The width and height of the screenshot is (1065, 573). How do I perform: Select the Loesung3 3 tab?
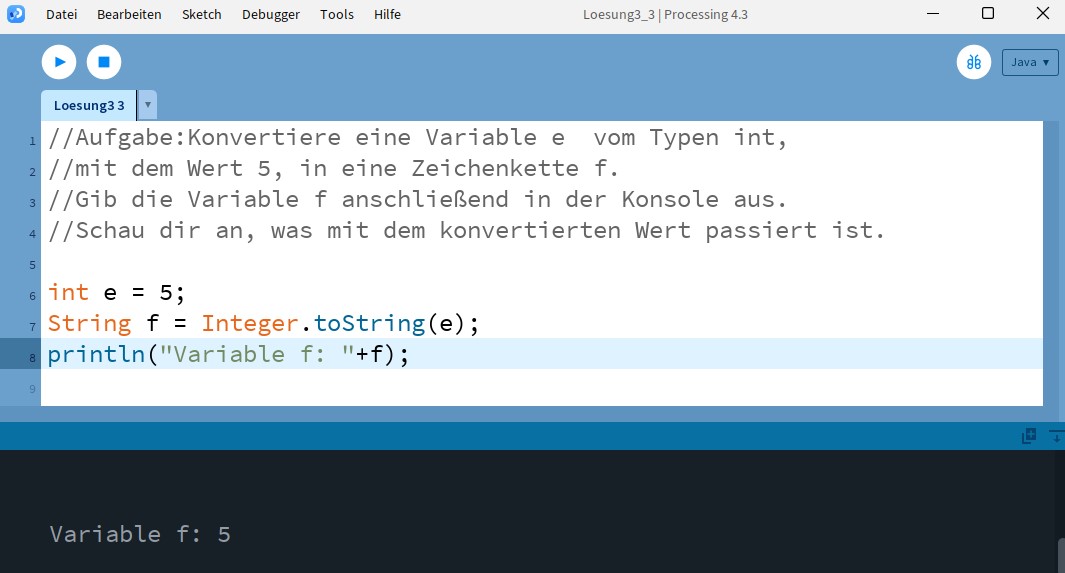tap(88, 105)
